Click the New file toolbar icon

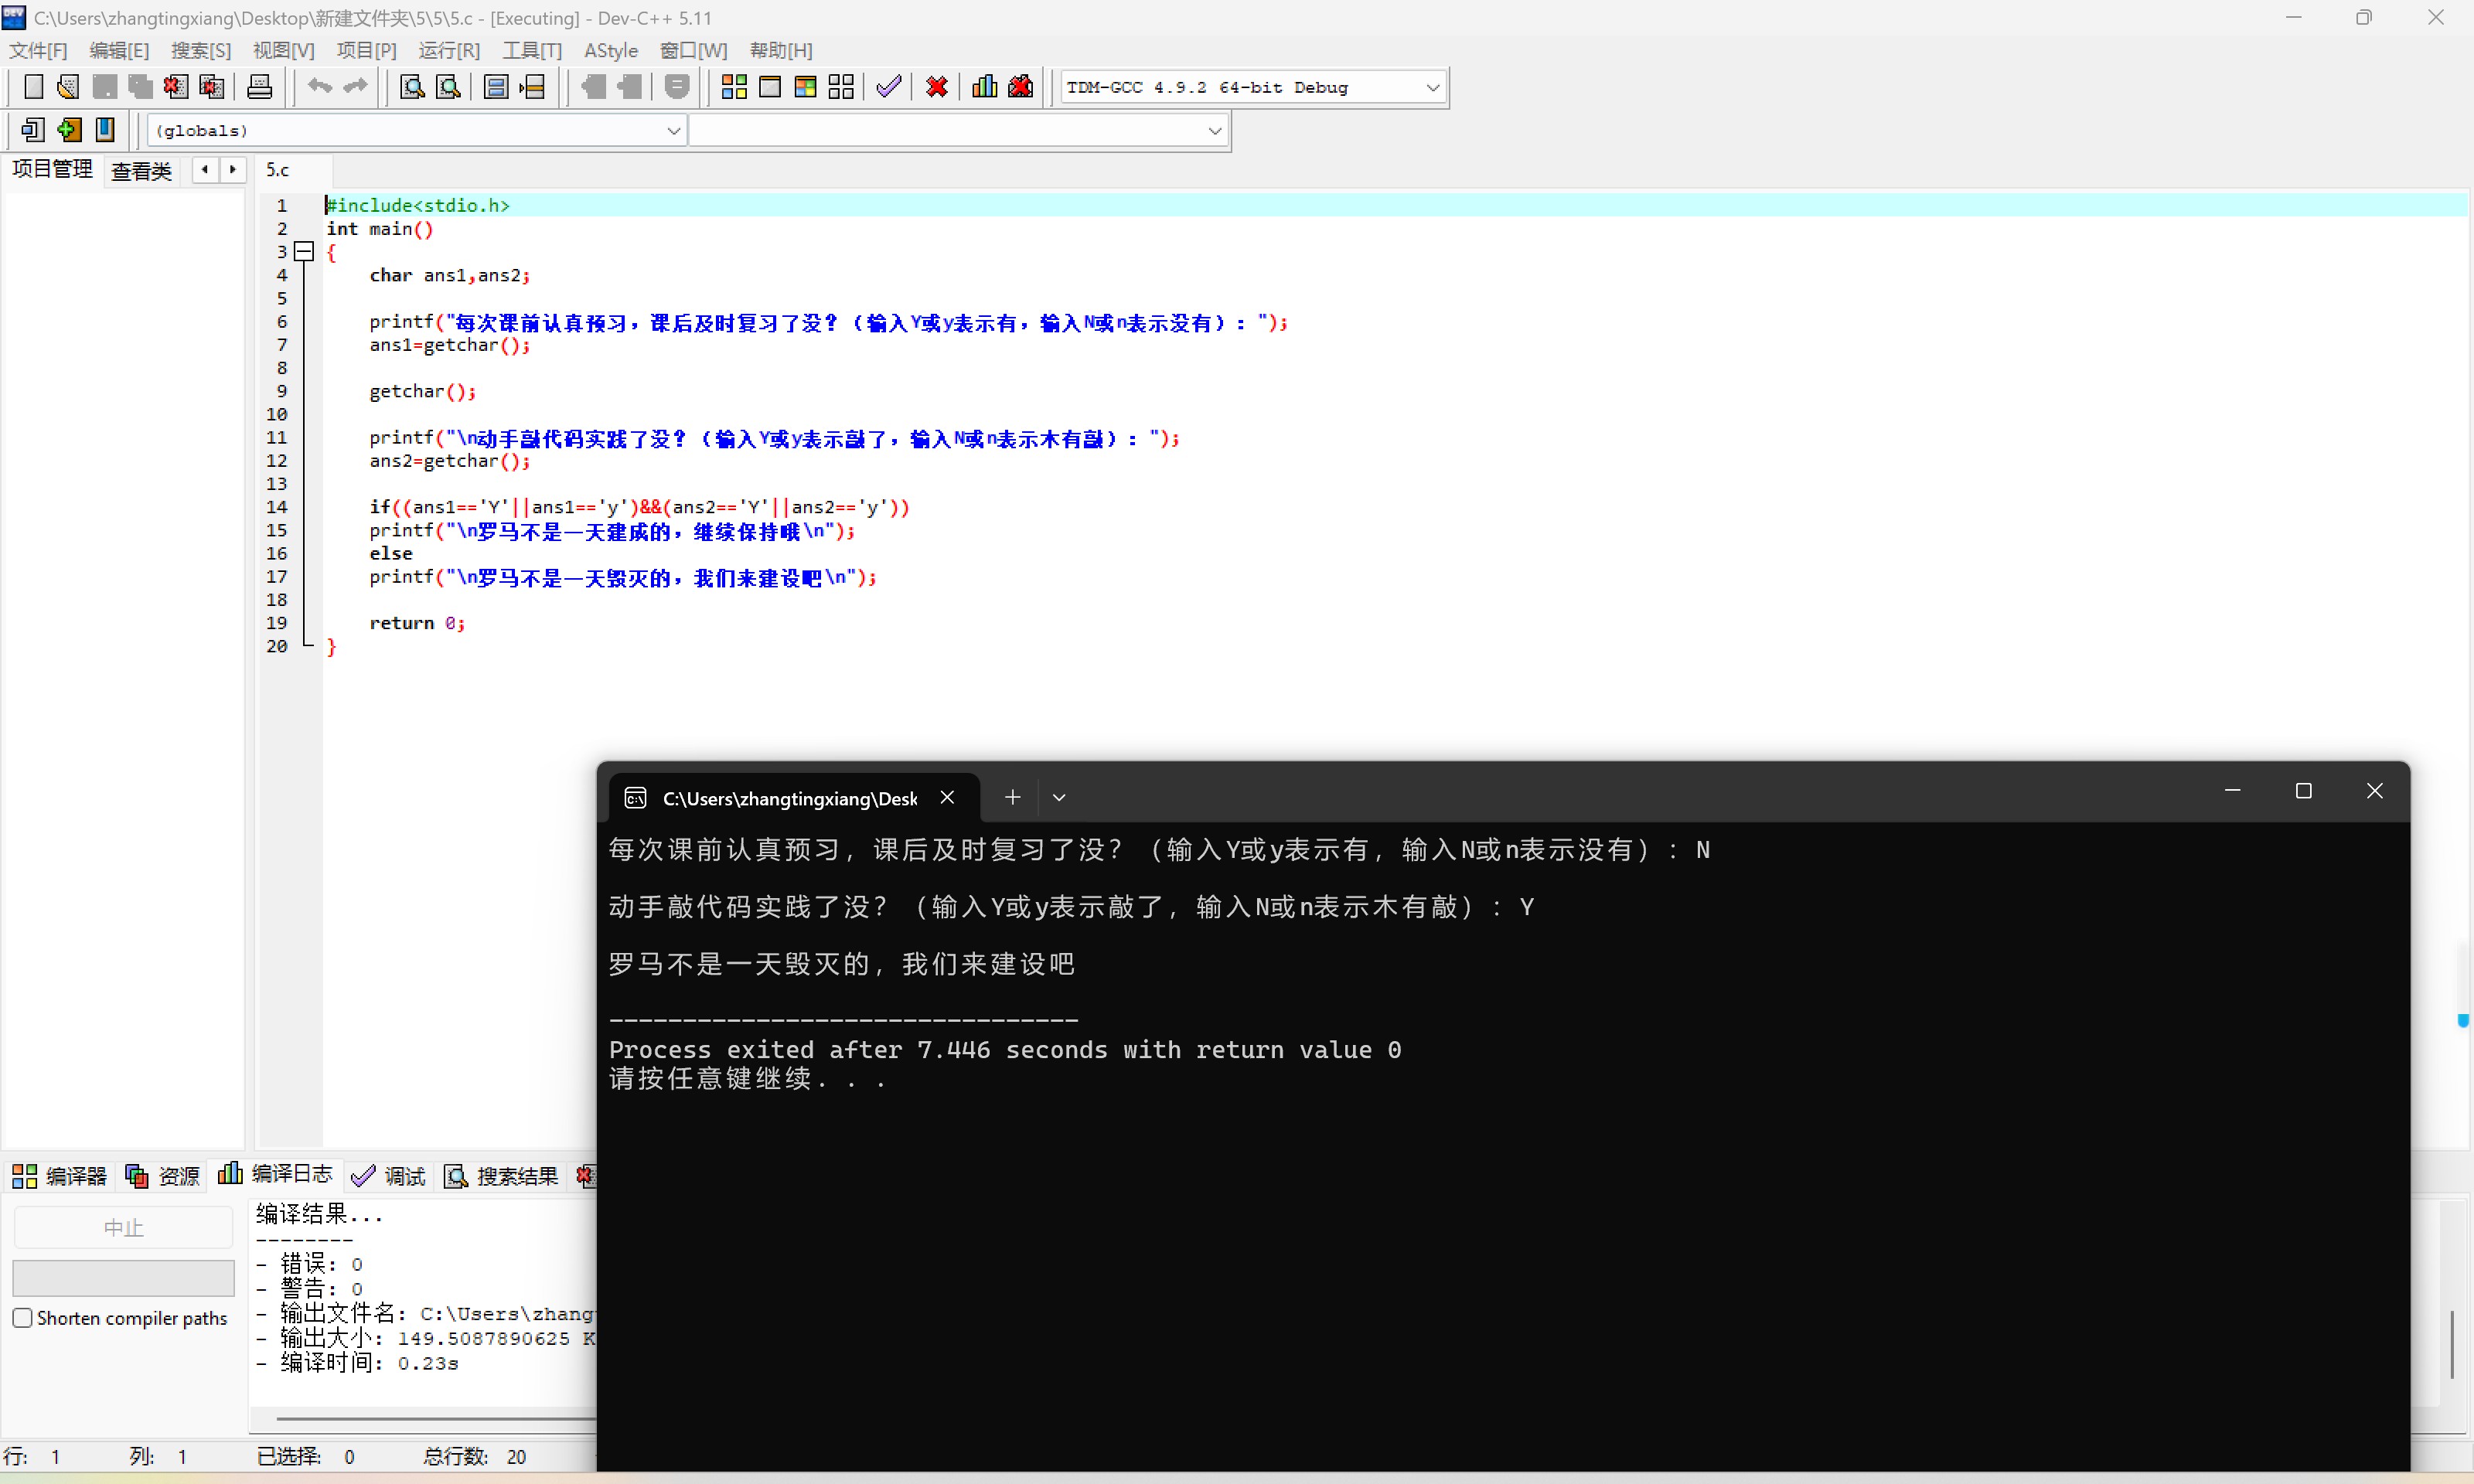pos(33,87)
